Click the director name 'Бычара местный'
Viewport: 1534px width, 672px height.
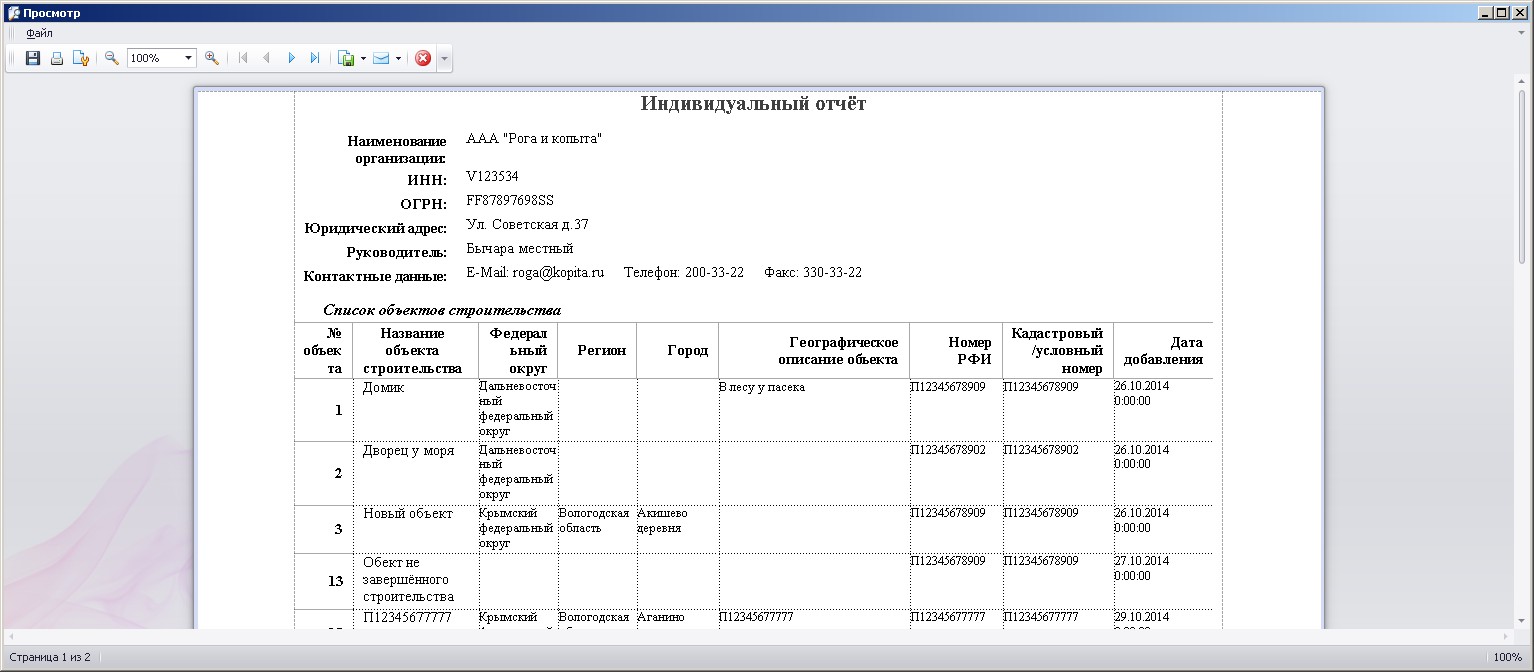pyautogui.click(x=520, y=248)
